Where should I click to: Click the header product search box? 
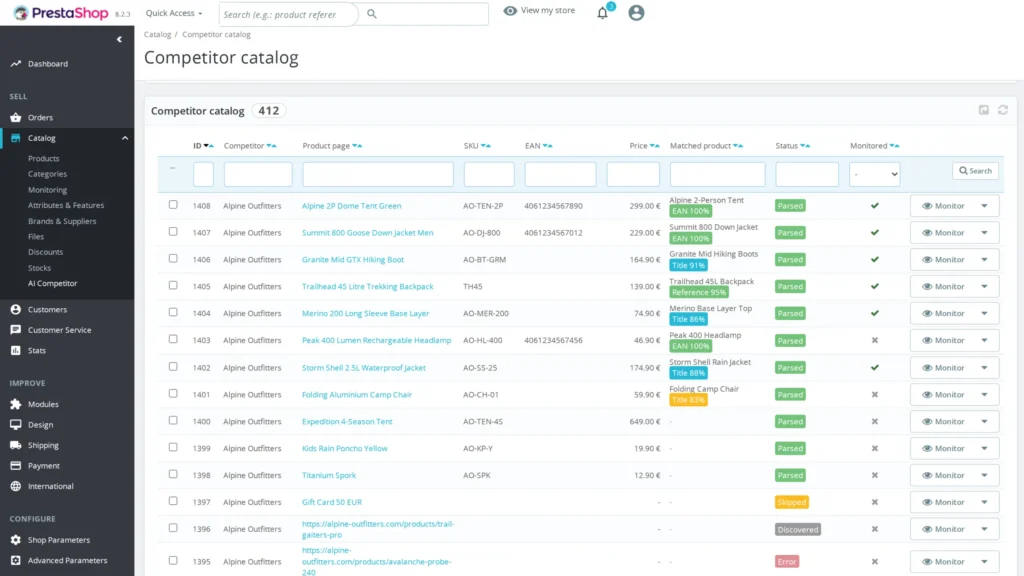coord(288,14)
